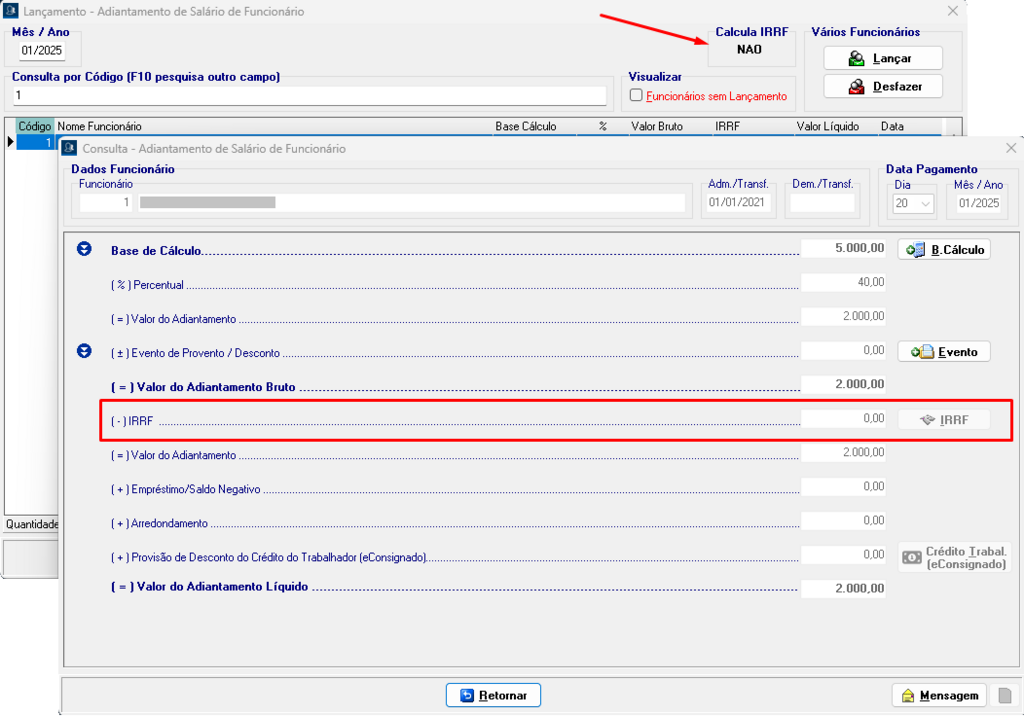Select the Código column header

35,127
